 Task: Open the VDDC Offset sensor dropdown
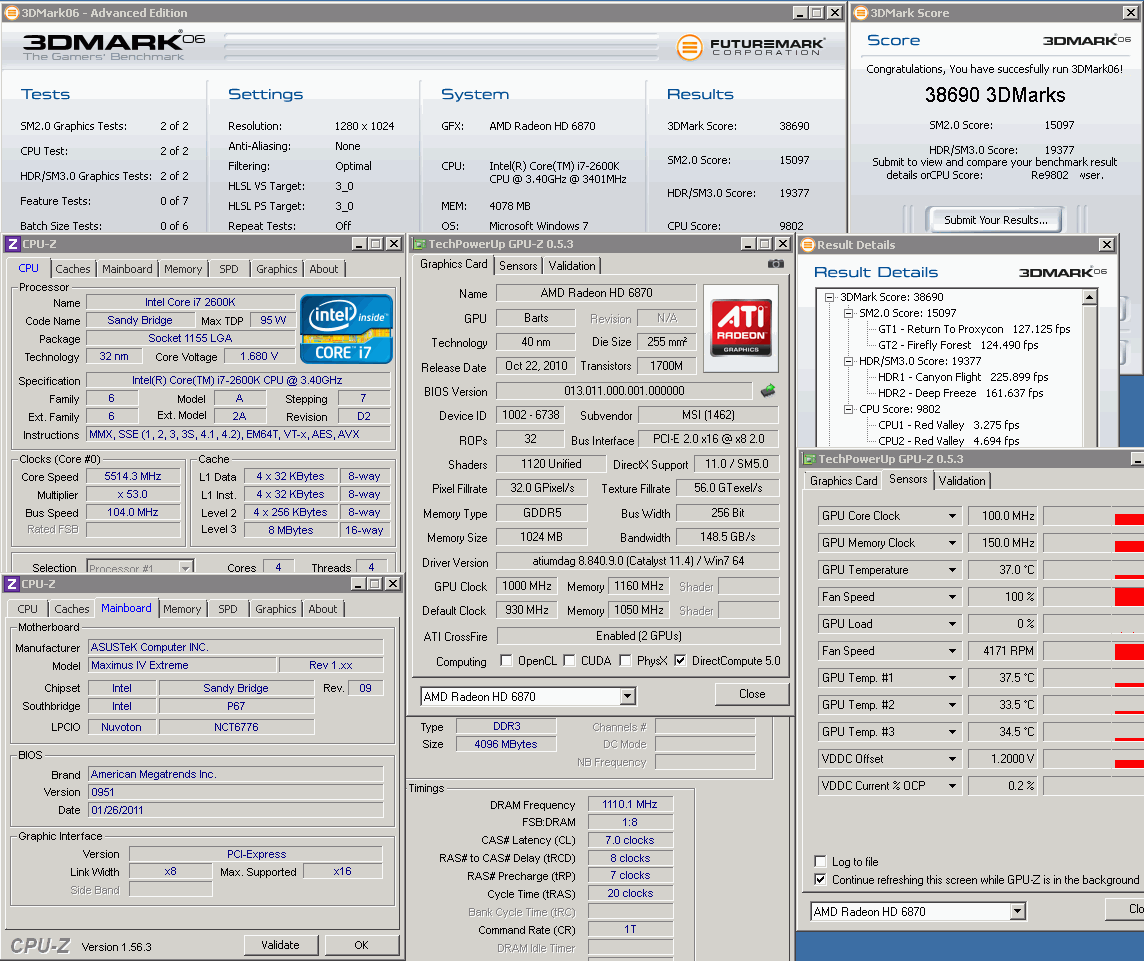click(952, 759)
